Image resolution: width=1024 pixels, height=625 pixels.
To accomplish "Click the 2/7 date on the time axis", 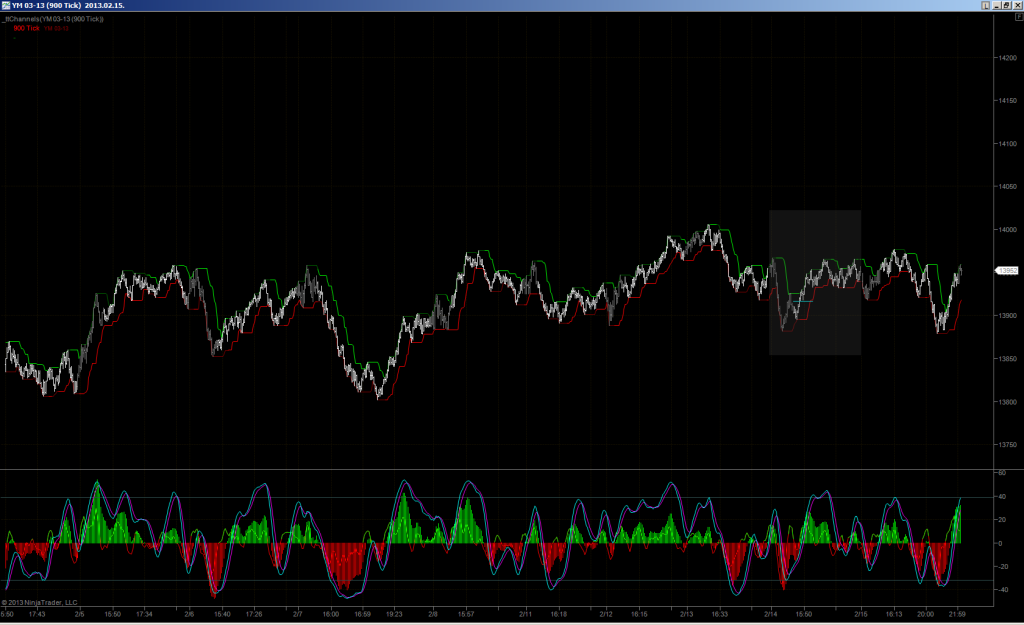I will coord(298,614).
